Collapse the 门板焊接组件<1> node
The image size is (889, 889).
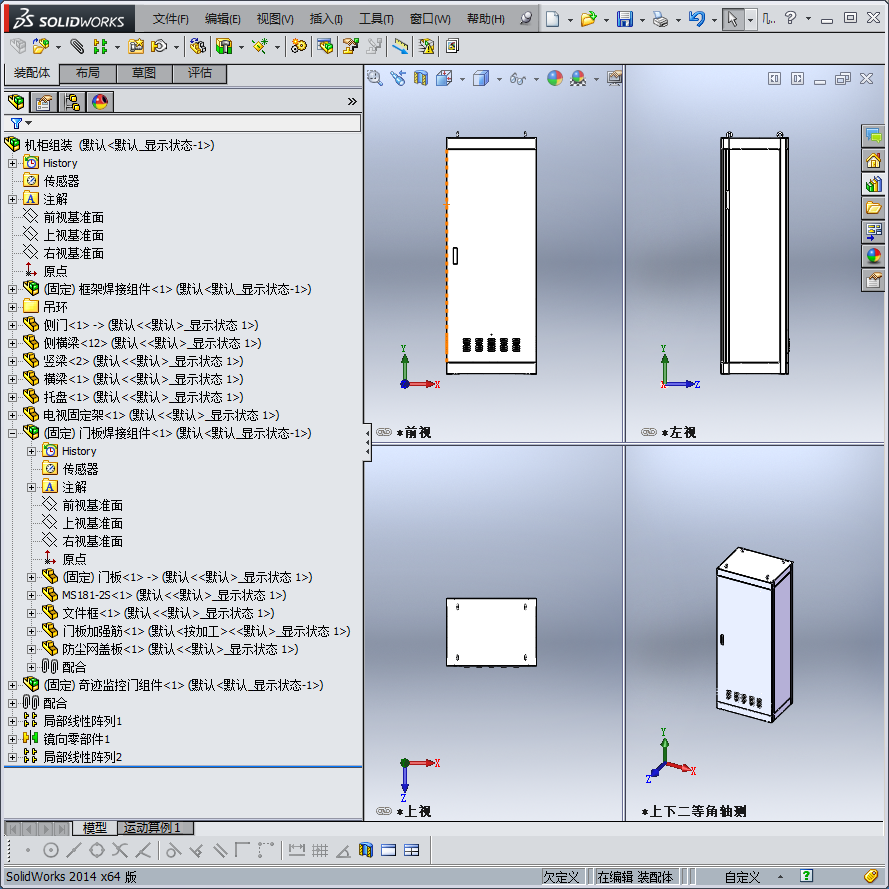pos(12,434)
